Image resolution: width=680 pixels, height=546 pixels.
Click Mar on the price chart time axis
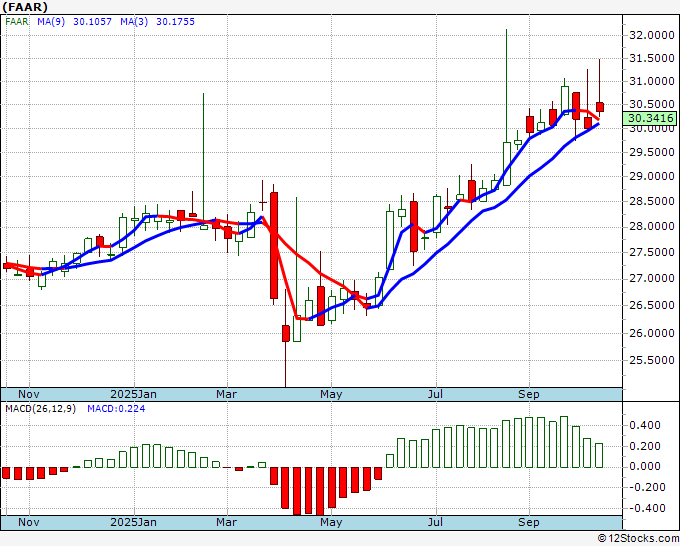[x=226, y=394]
